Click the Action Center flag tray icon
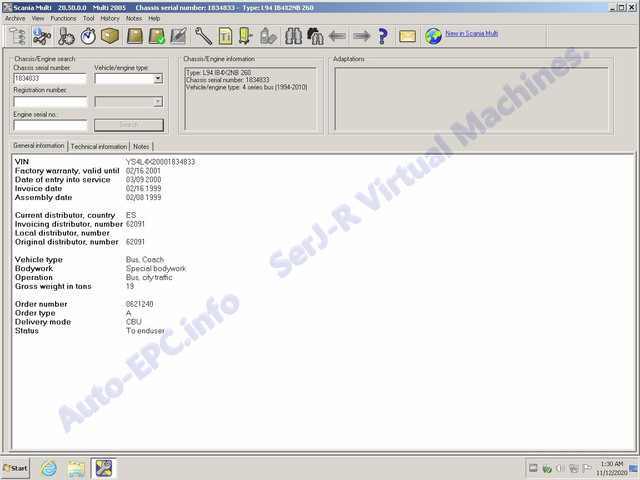 coord(587,468)
